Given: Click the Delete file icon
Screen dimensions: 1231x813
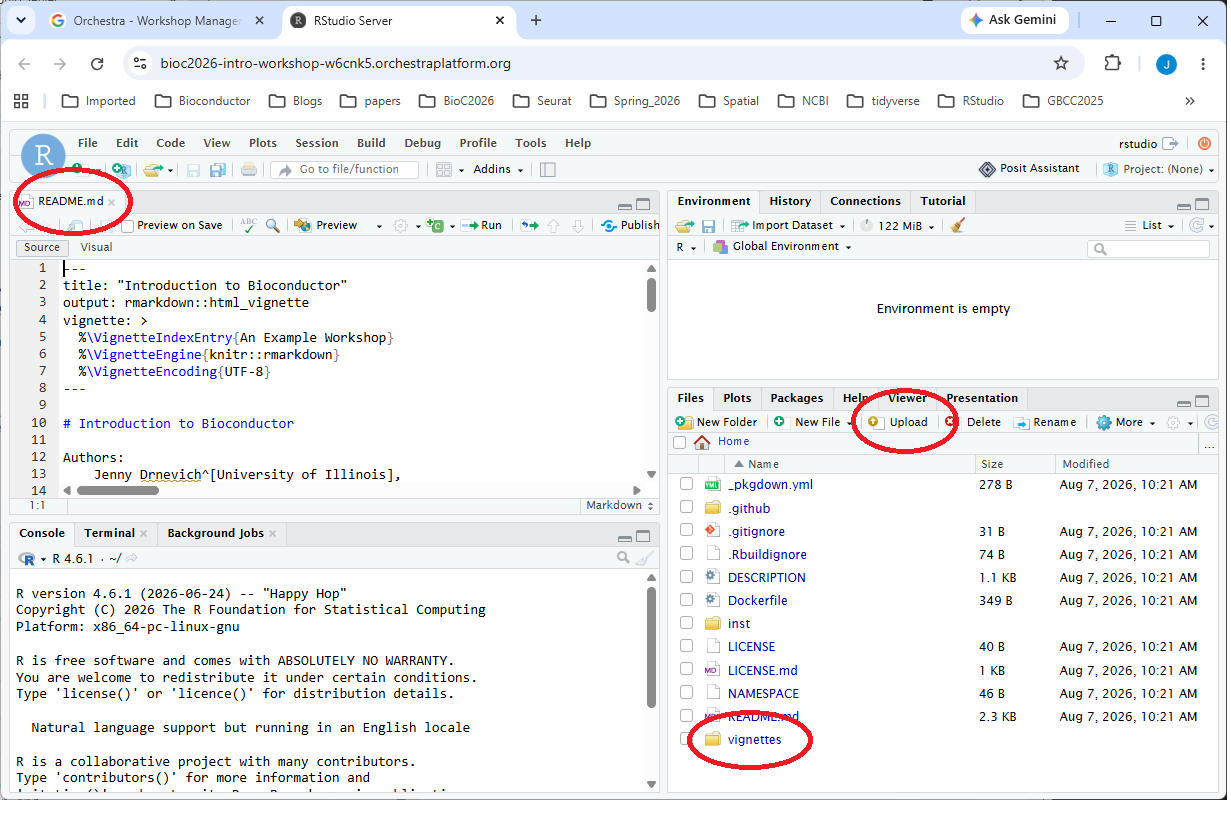Looking at the screenshot, I should pos(950,423).
